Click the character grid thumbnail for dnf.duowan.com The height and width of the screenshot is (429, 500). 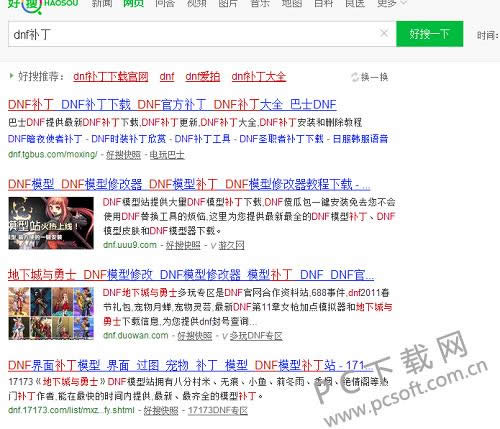coord(51,313)
